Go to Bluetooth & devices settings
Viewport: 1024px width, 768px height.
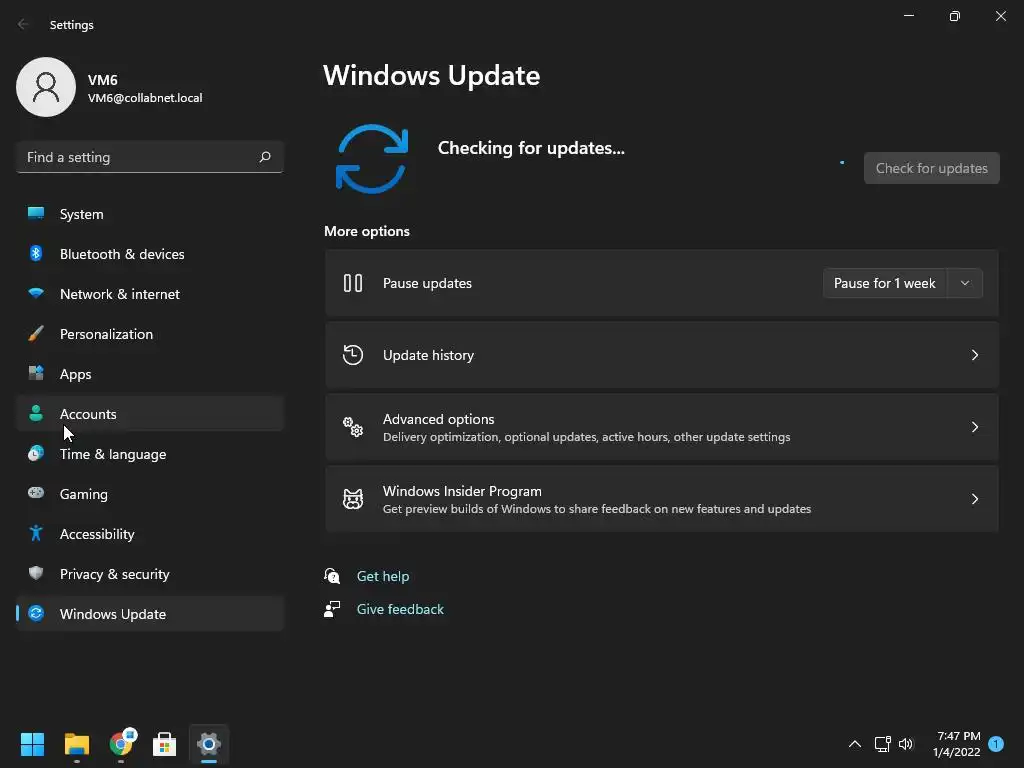pos(150,253)
